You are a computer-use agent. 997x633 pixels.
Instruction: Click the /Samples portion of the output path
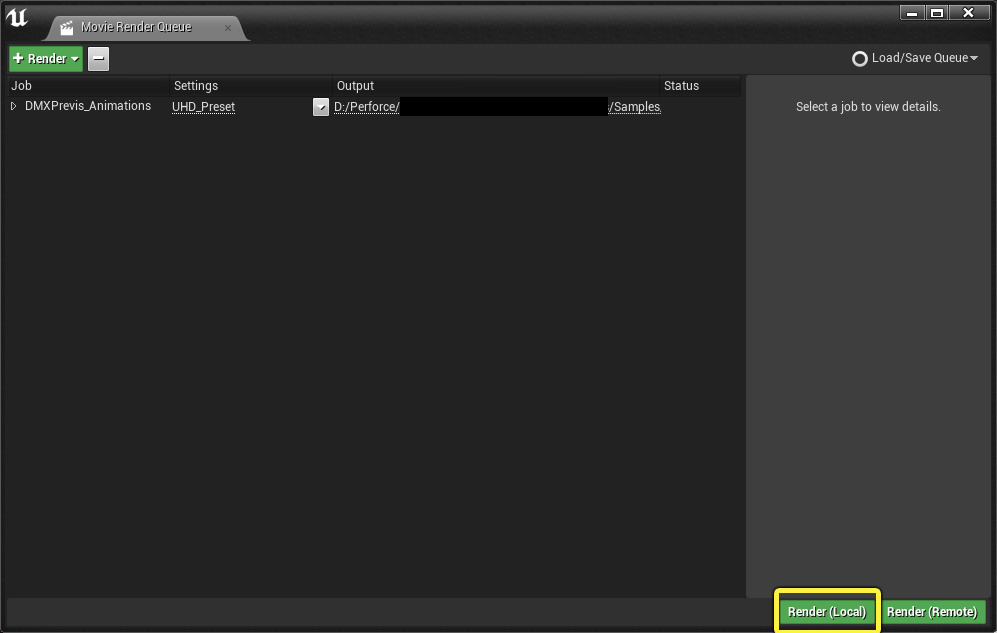[634, 106]
